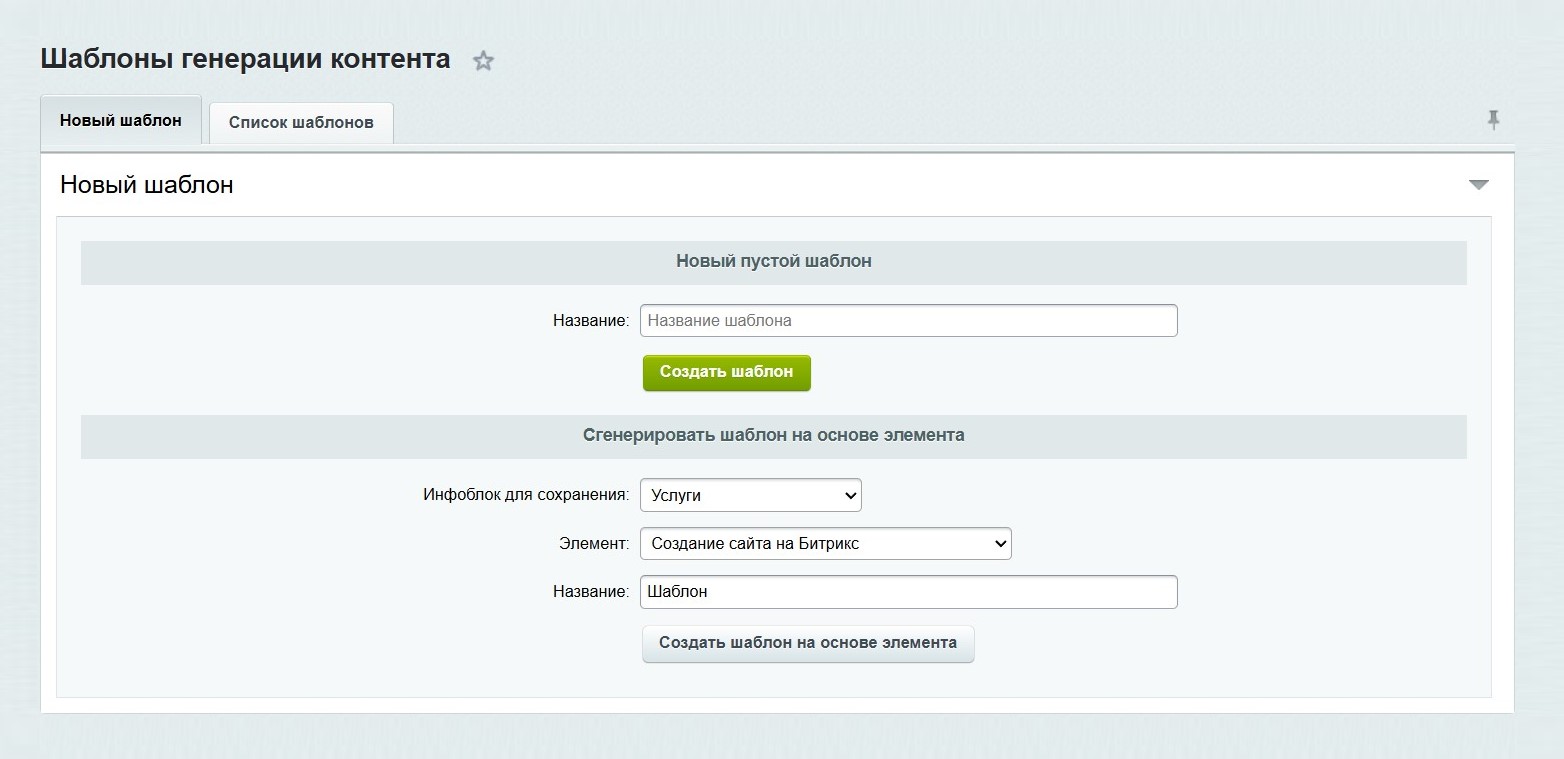Viewport: 1564px width, 759px height.
Task: Focus the empty template name input field
Action: click(x=908, y=320)
